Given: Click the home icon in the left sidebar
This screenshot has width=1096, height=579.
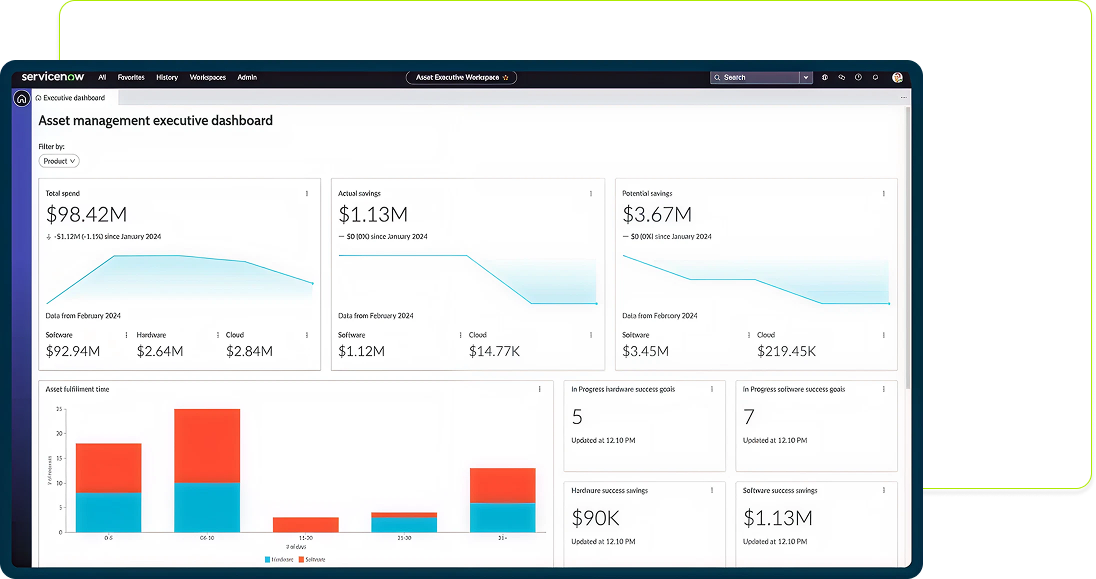Looking at the screenshot, I should [x=21, y=99].
